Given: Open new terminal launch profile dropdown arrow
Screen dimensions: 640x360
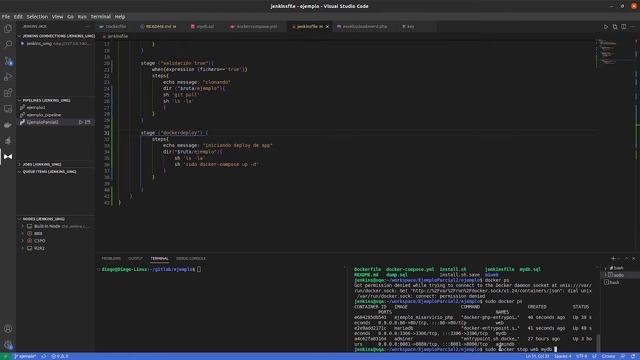Looking at the screenshot, I should point(619,258).
